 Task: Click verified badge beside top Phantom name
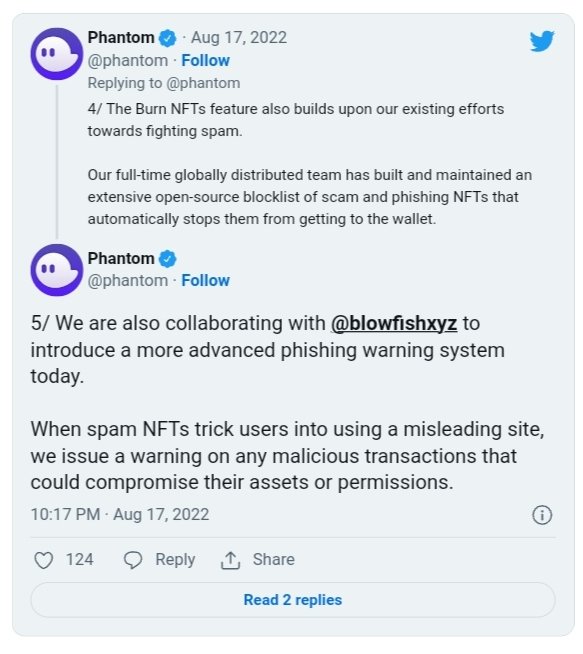click(x=168, y=38)
